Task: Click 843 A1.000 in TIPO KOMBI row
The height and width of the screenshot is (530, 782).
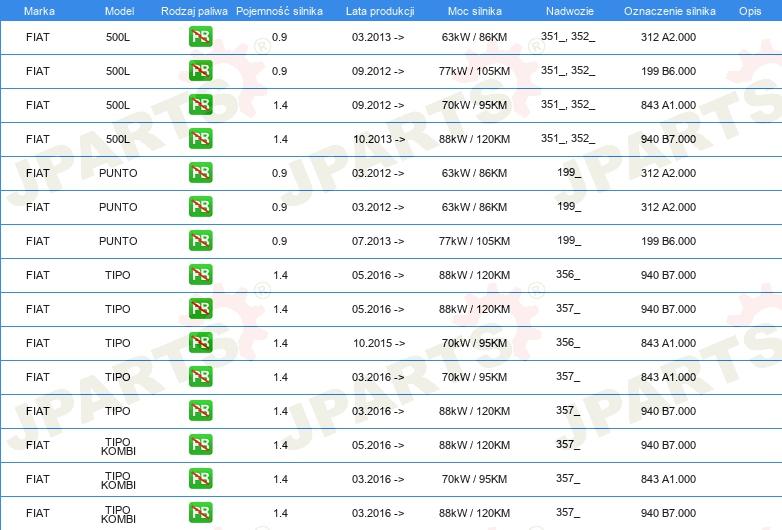Action: point(668,479)
